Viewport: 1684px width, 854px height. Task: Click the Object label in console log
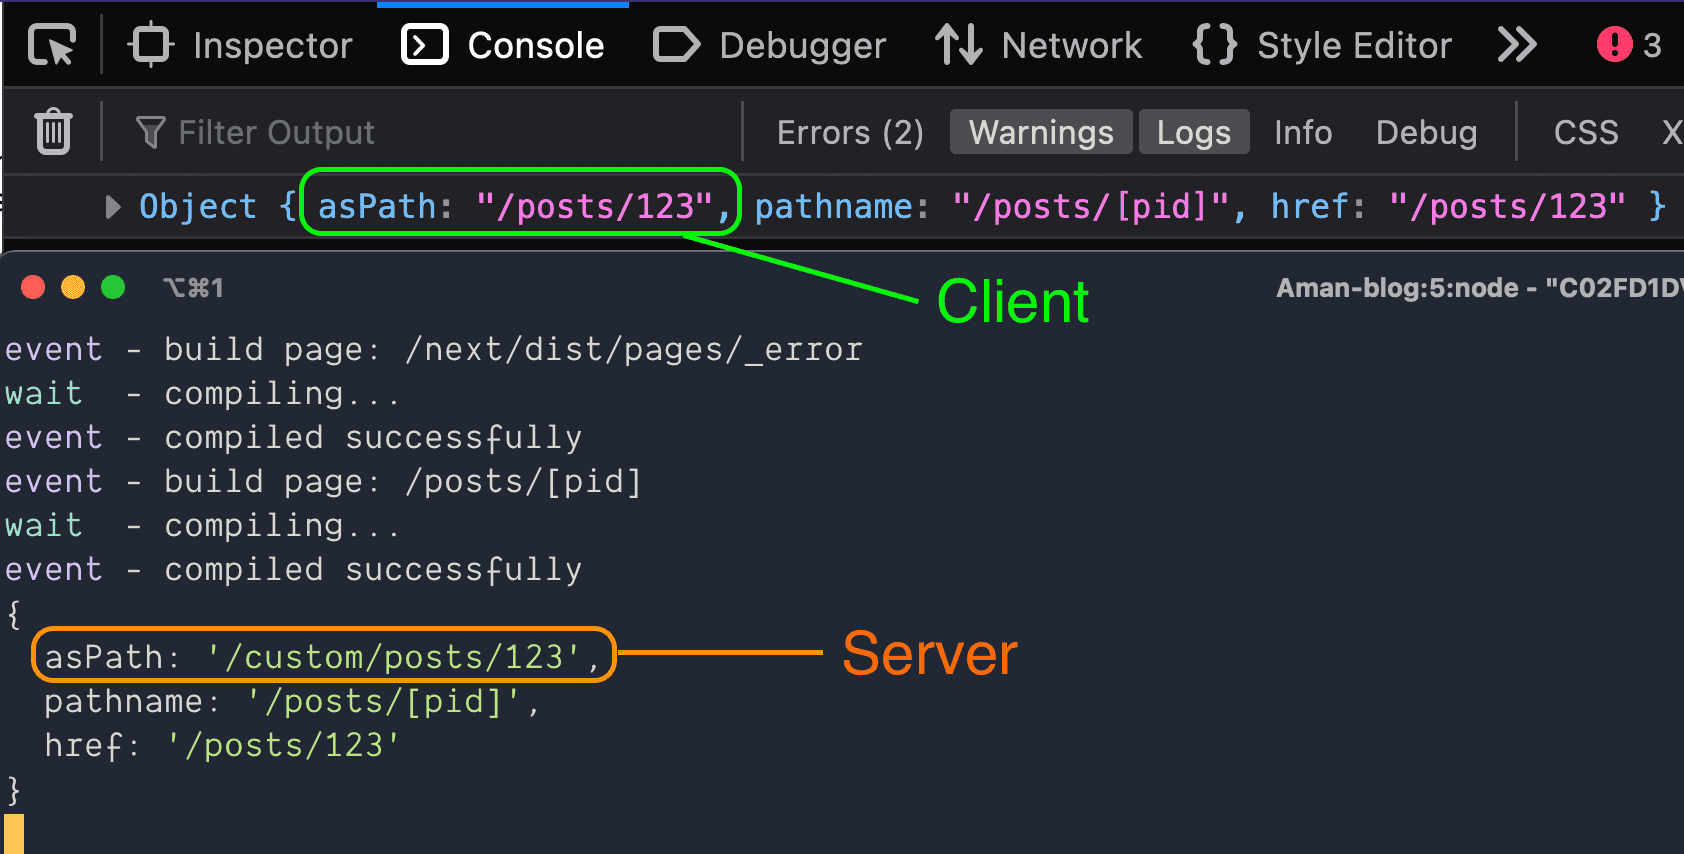198,206
